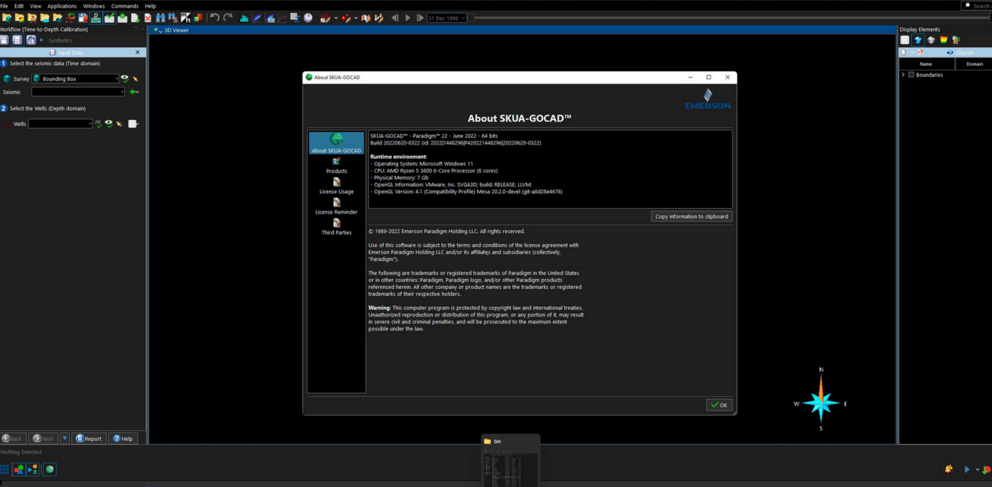Click the document with green arrow import icon
The width and height of the screenshot is (992, 487).
[135, 18]
